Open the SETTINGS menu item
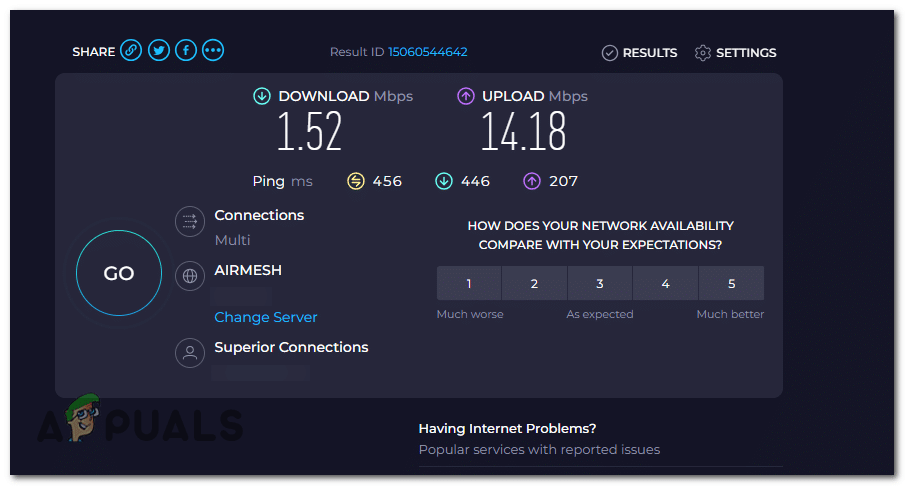 point(746,53)
